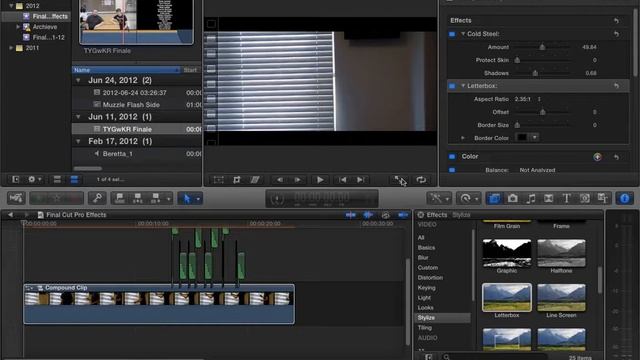Open the Retime speed menu
Screen dimensions: 640x360
pos(468,198)
